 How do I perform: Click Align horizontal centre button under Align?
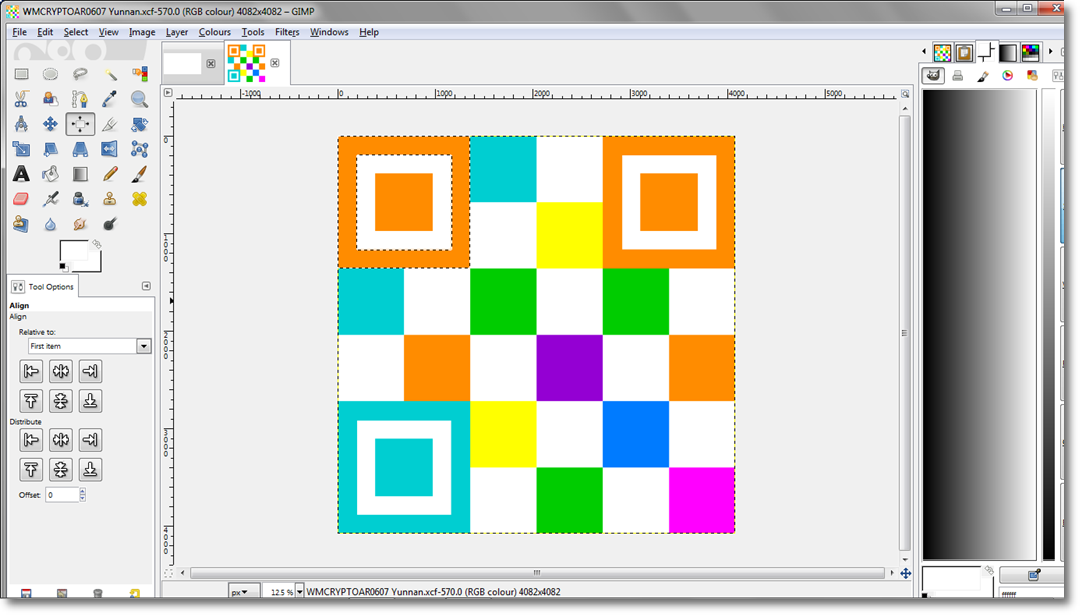61,372
